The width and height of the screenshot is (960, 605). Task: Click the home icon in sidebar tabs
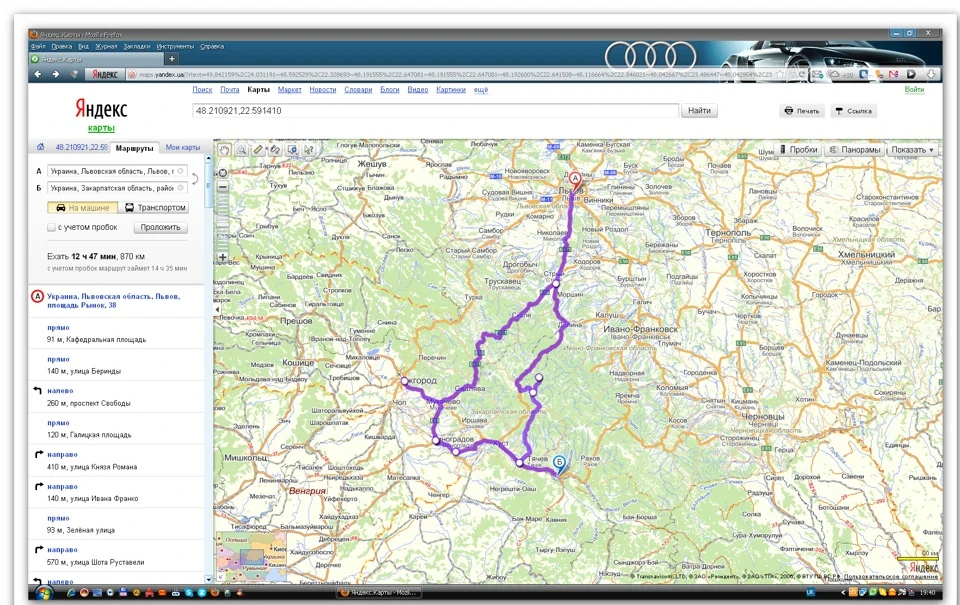pos(40,147)
